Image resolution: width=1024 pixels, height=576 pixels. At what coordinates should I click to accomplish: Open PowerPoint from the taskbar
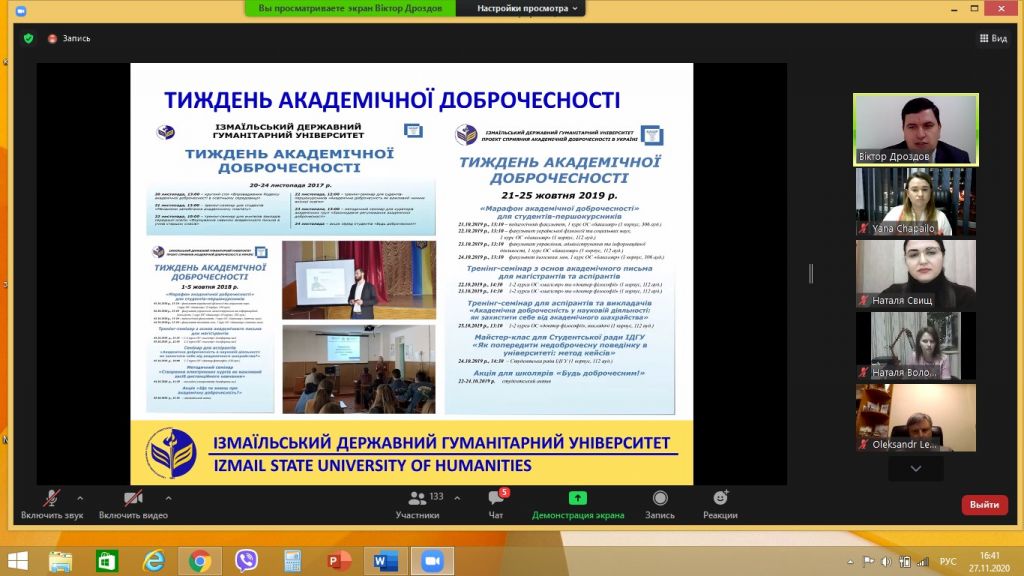coord(338,561)
